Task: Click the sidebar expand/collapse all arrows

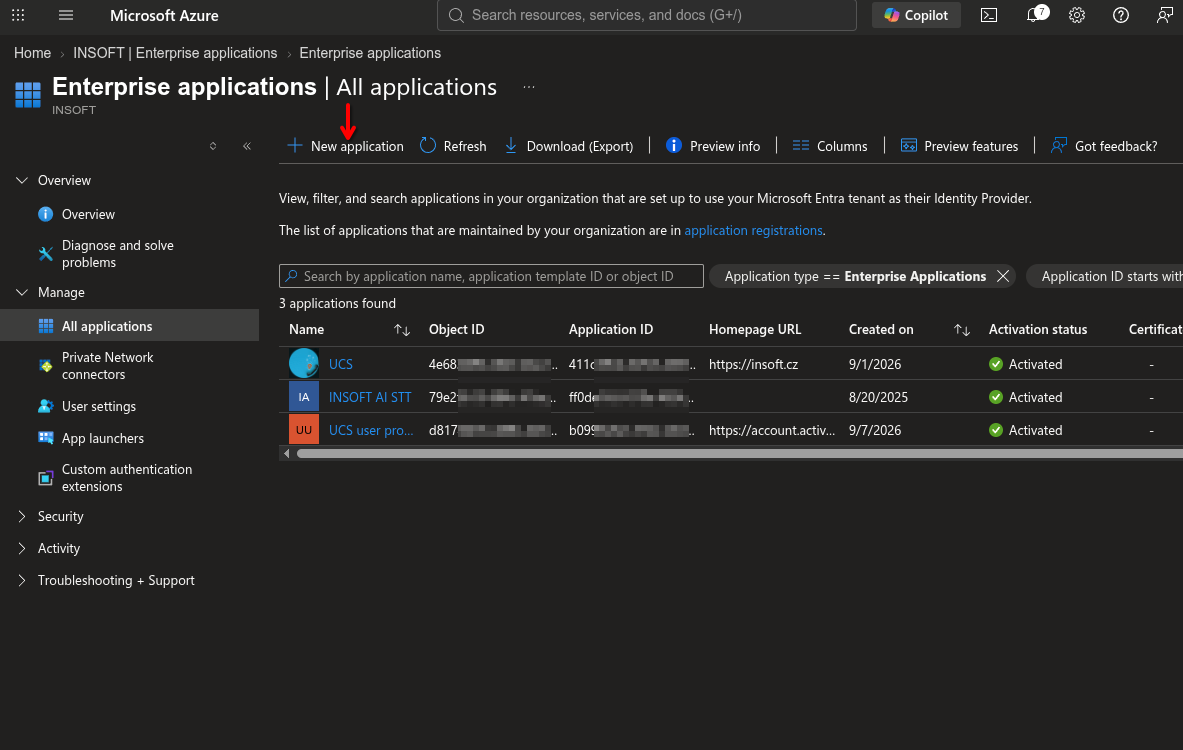Action: click(x=213, y=146)
